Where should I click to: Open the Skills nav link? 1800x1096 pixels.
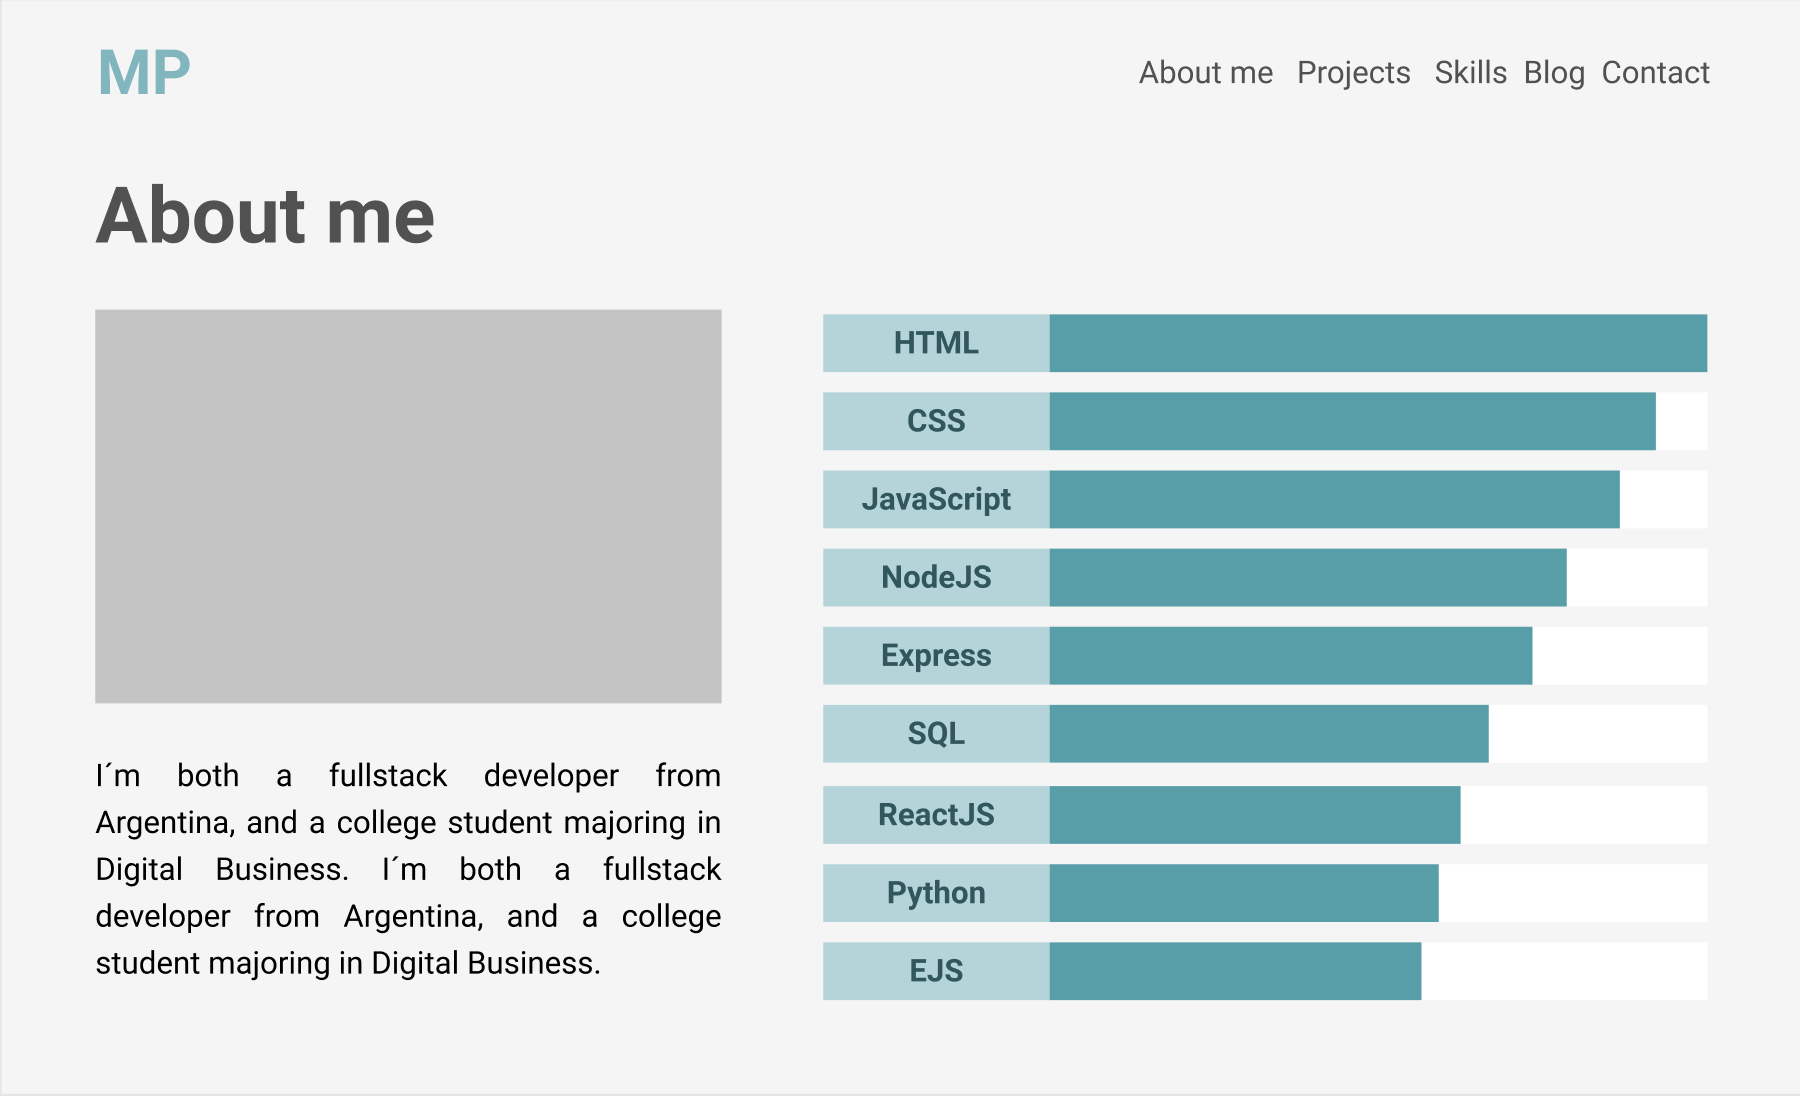coord(1470,73)
